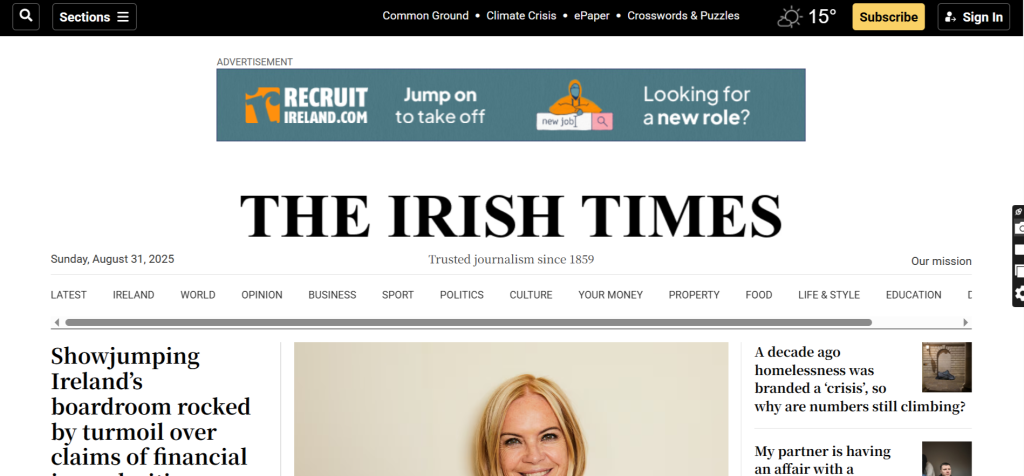This screenshot has height=476, width=1024.
Task: Select the BUSINESS navigation tab
Action: [332, 295]
